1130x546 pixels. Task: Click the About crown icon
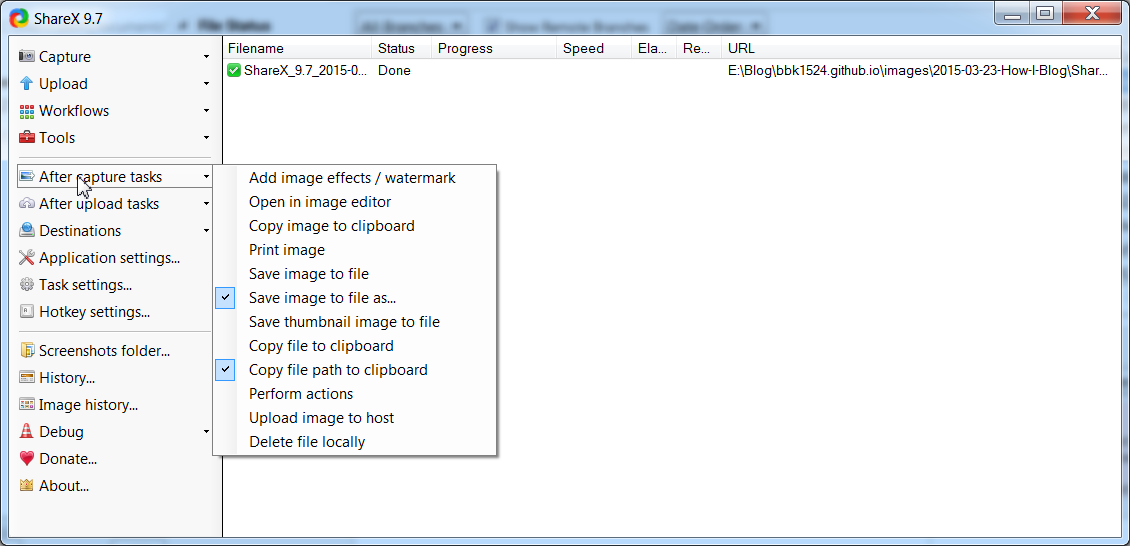(27, 485)
